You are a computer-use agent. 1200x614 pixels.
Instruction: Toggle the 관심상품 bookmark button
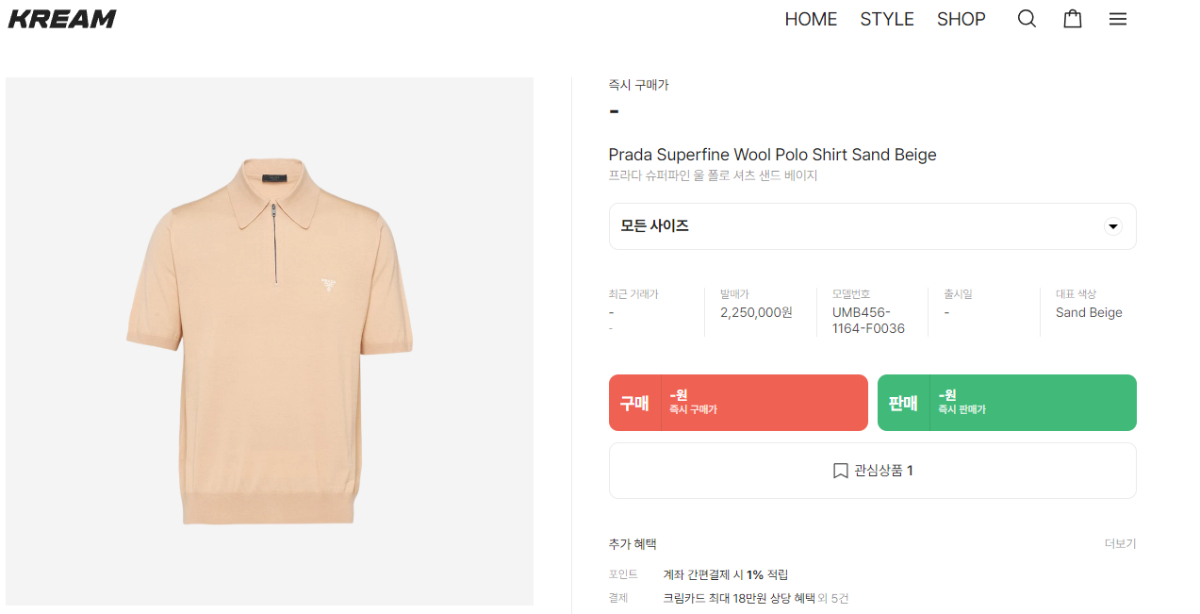coord(872,470)
